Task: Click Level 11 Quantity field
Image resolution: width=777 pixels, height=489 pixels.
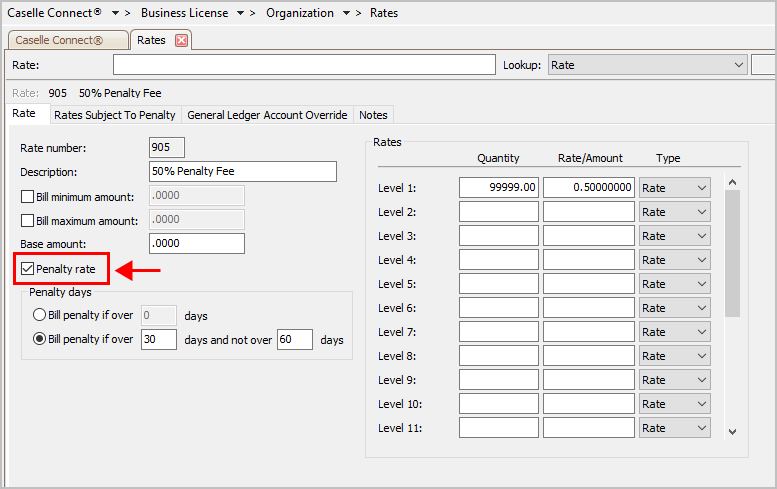Action: [x=499, y=428]
